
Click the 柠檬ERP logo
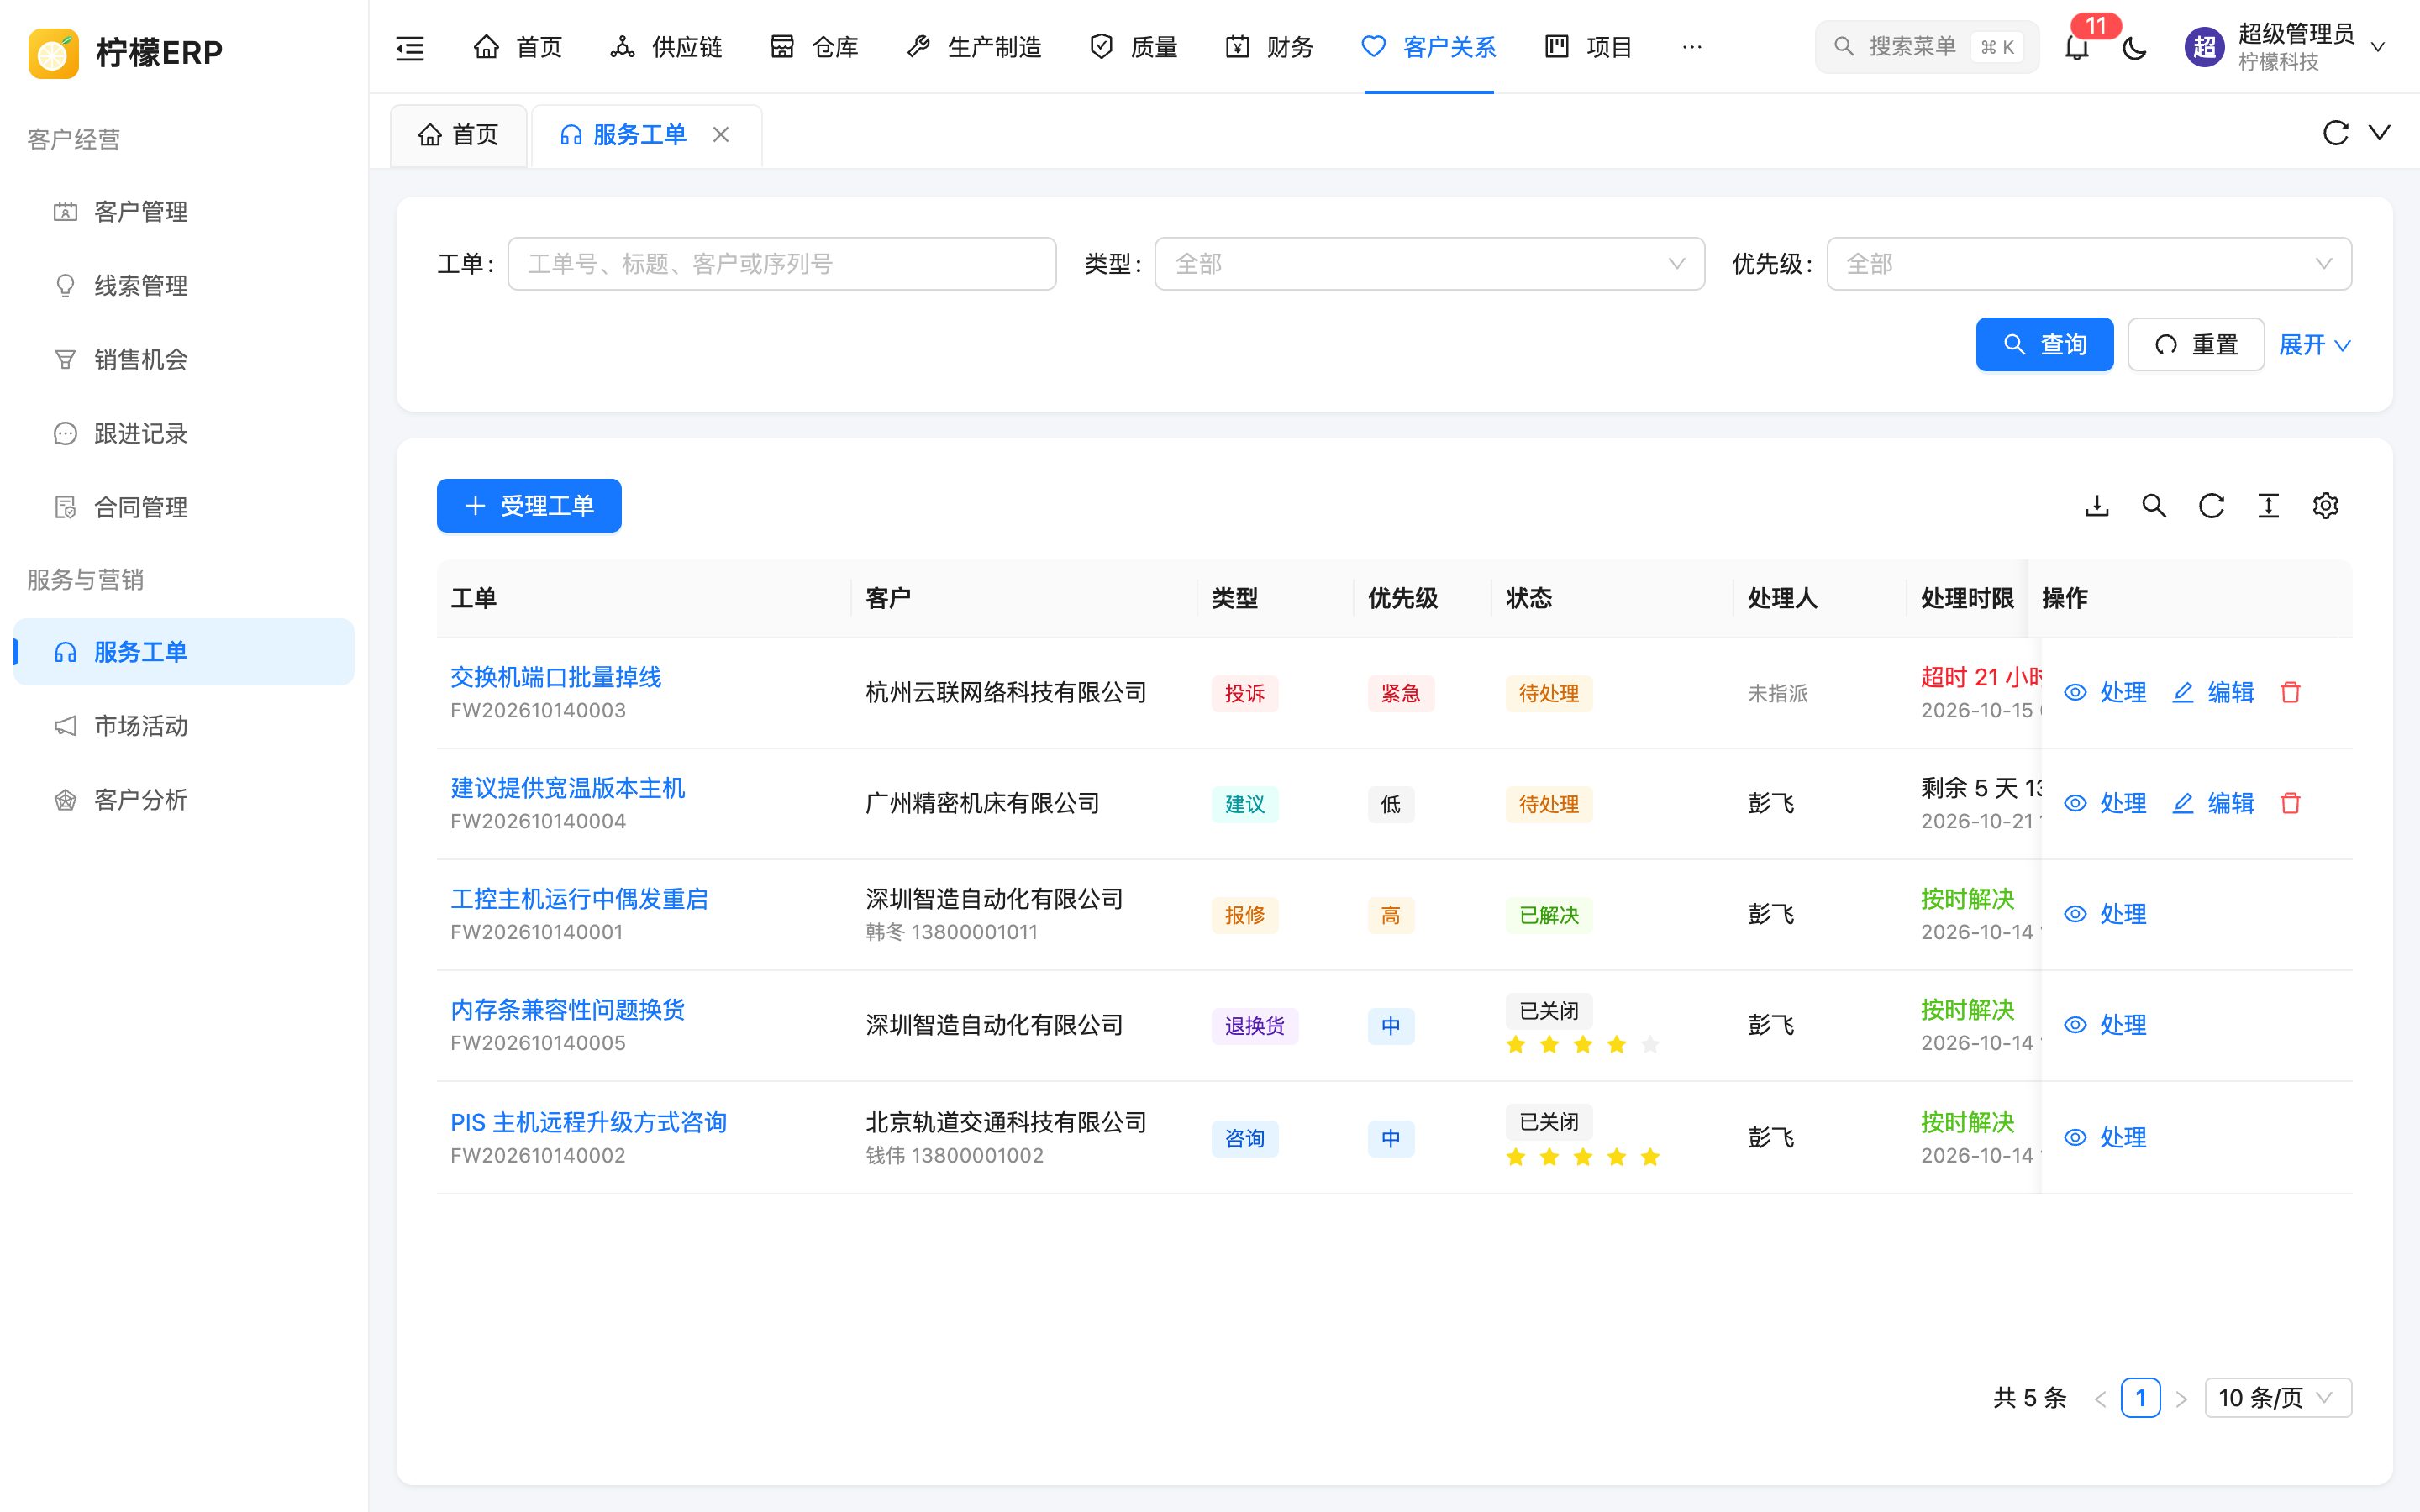tap(126, 52)
